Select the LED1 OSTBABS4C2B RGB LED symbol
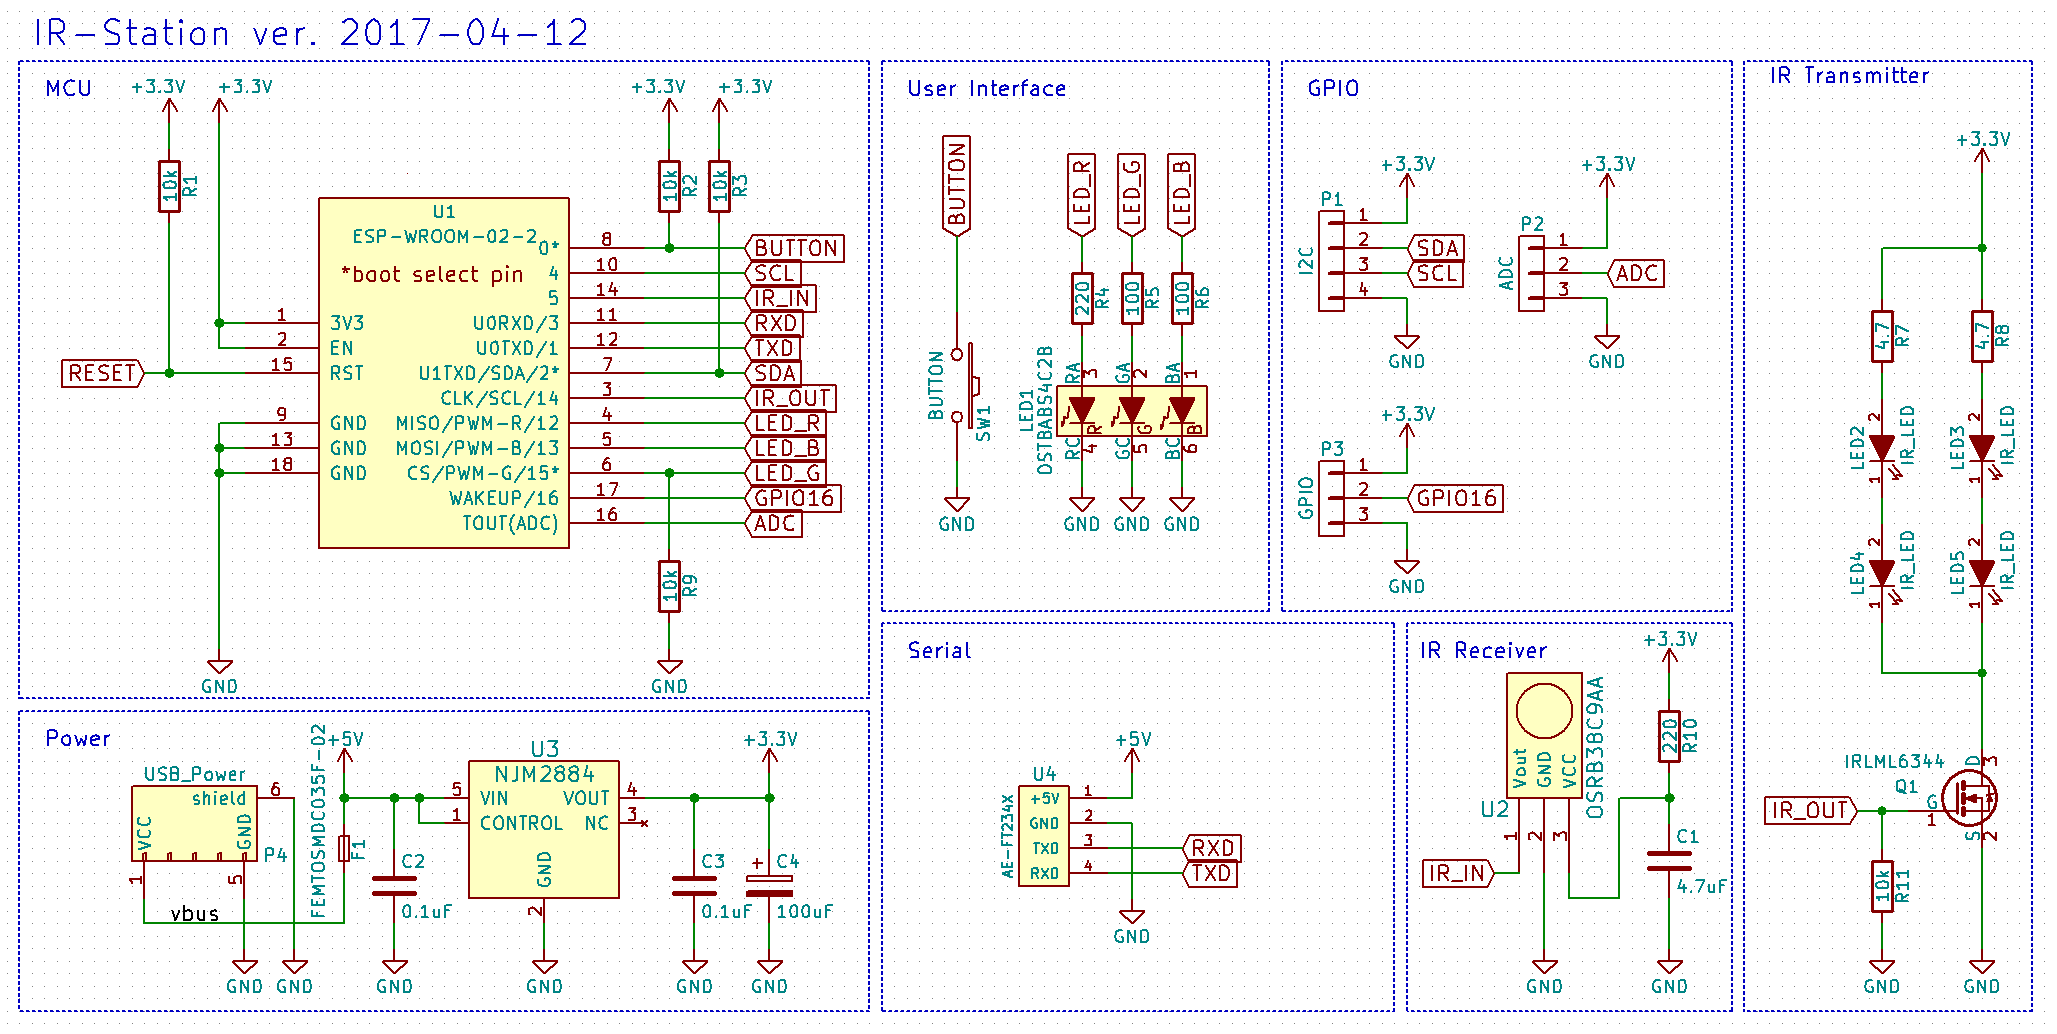Viewport: 2057px width, 1034px height. click(1132, 411)
